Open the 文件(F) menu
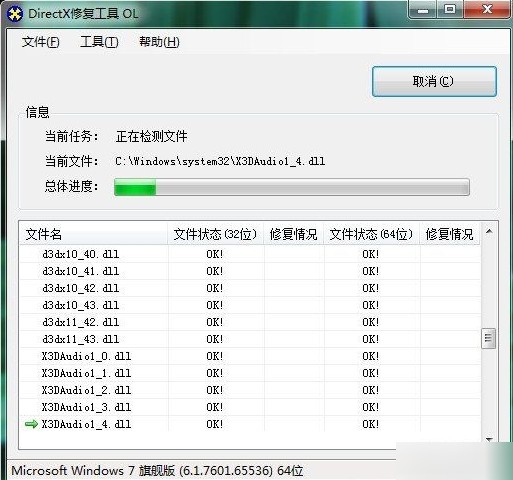 [41, 42]
